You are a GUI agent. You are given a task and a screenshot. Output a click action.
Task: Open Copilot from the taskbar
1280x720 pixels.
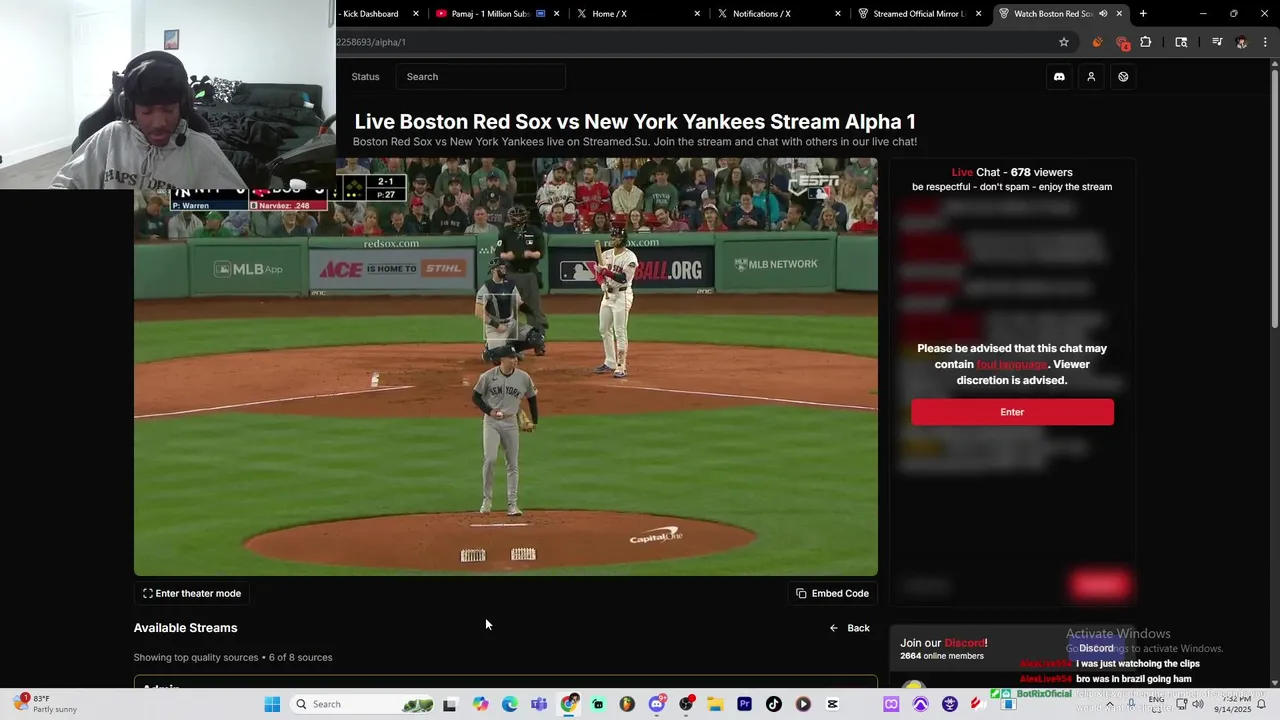(481, 704)
